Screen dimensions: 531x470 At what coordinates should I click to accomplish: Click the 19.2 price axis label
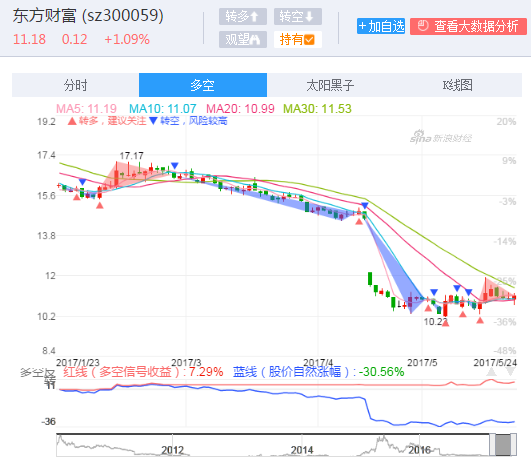point(46,122)
